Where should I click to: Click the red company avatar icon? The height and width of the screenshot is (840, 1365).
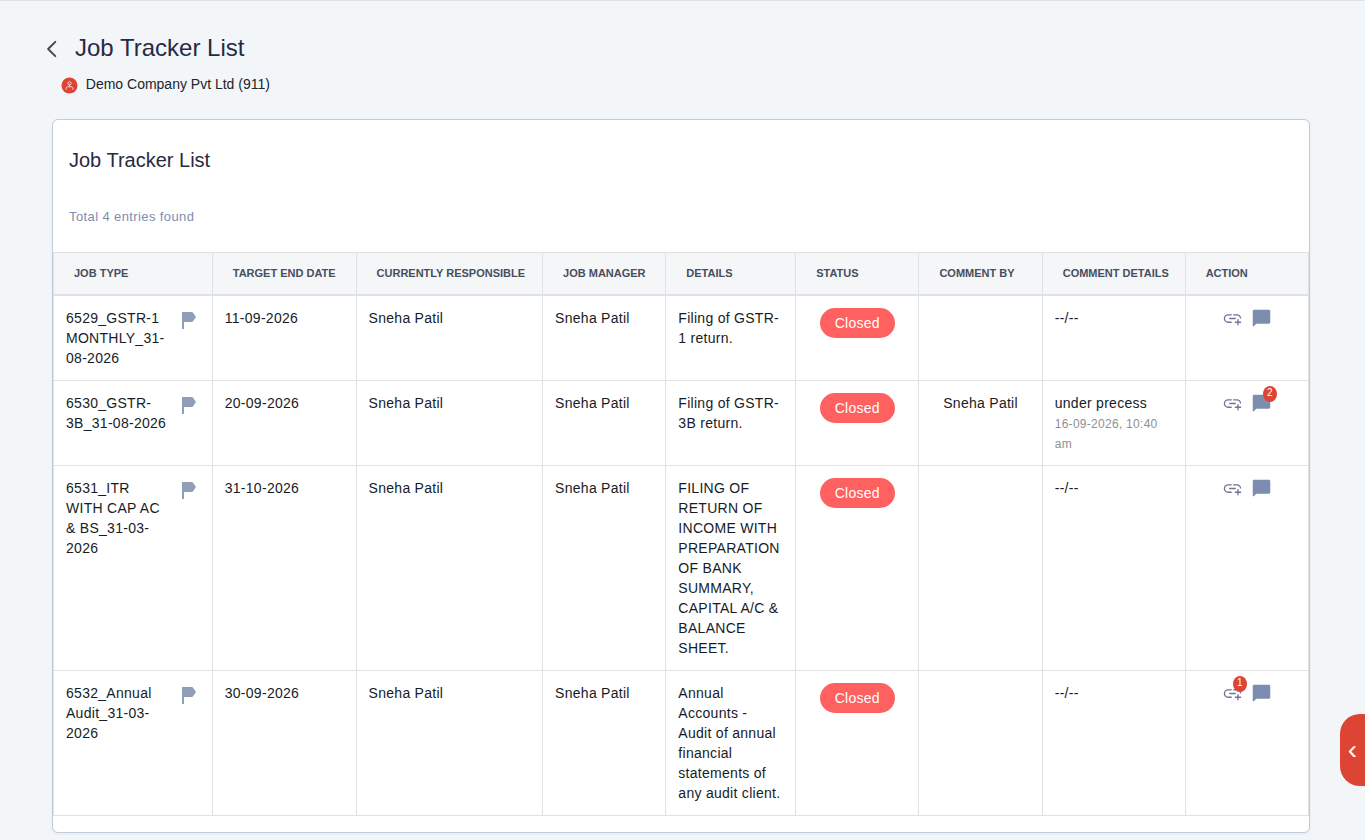[69, 85]
